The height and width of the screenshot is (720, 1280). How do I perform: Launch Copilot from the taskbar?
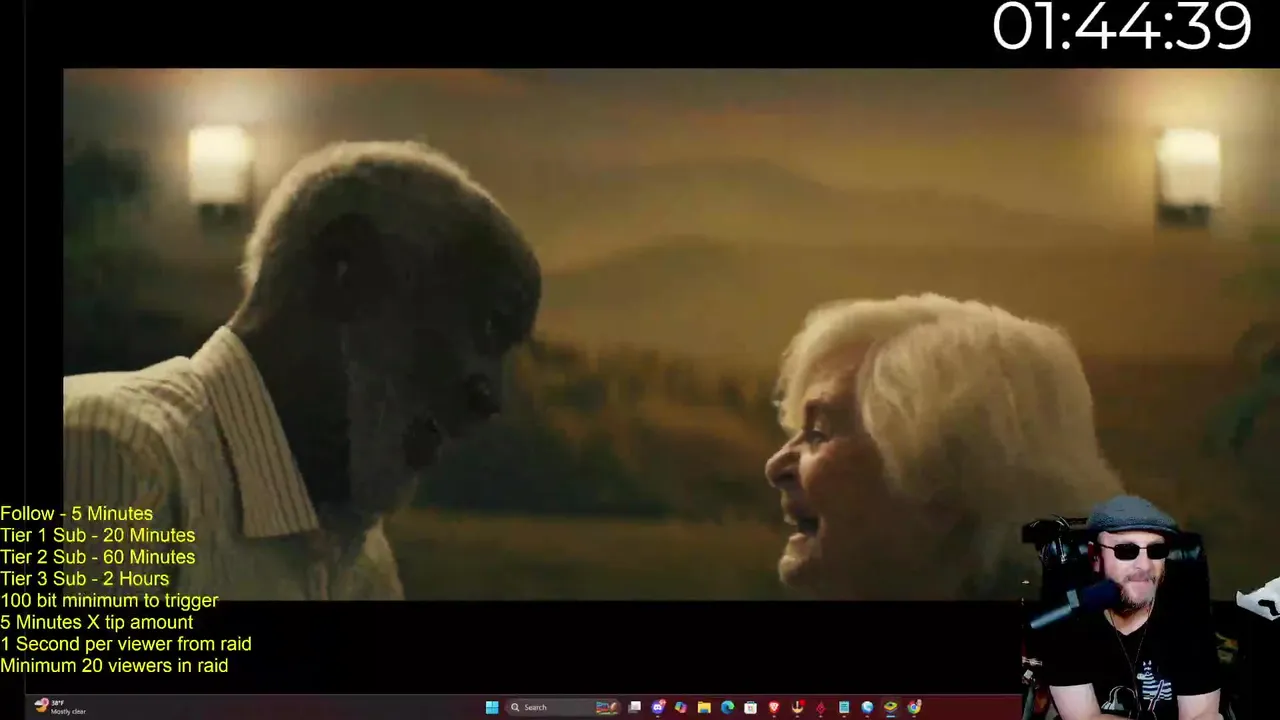click(681, 707)
